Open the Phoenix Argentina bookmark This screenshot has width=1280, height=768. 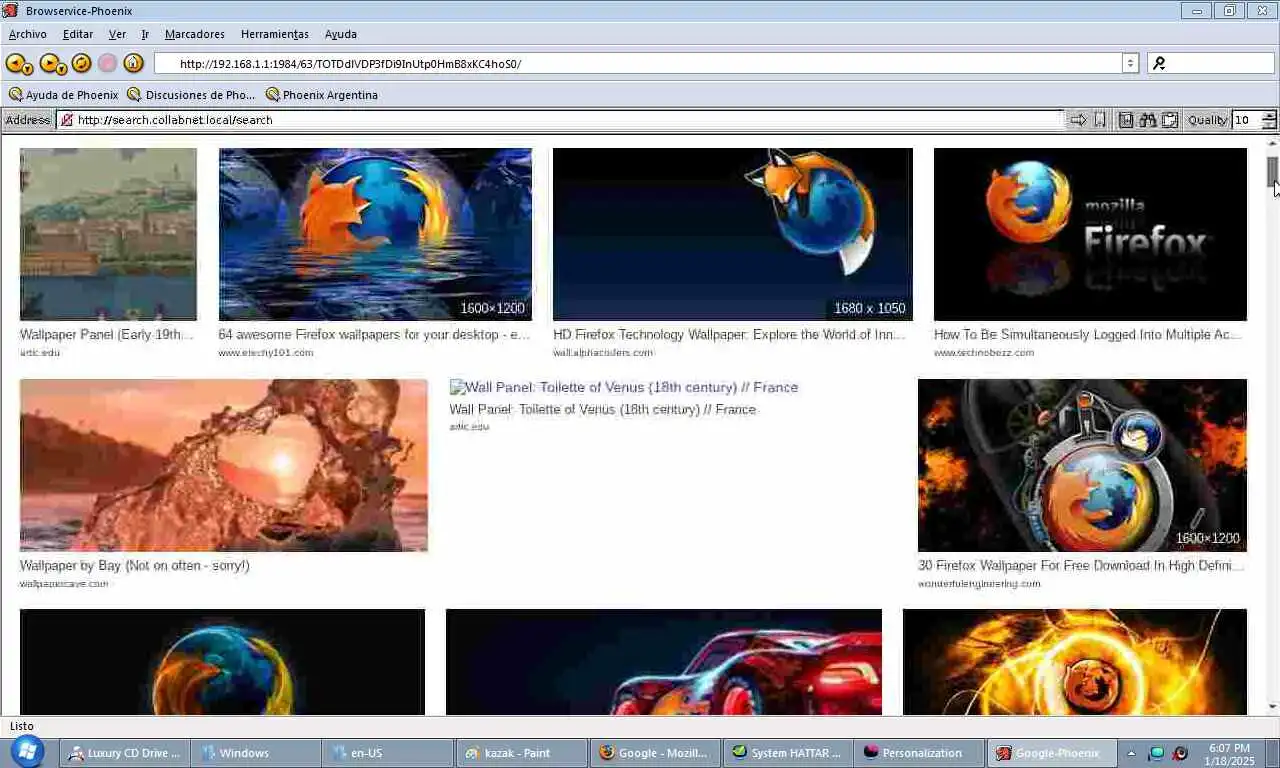322,95
